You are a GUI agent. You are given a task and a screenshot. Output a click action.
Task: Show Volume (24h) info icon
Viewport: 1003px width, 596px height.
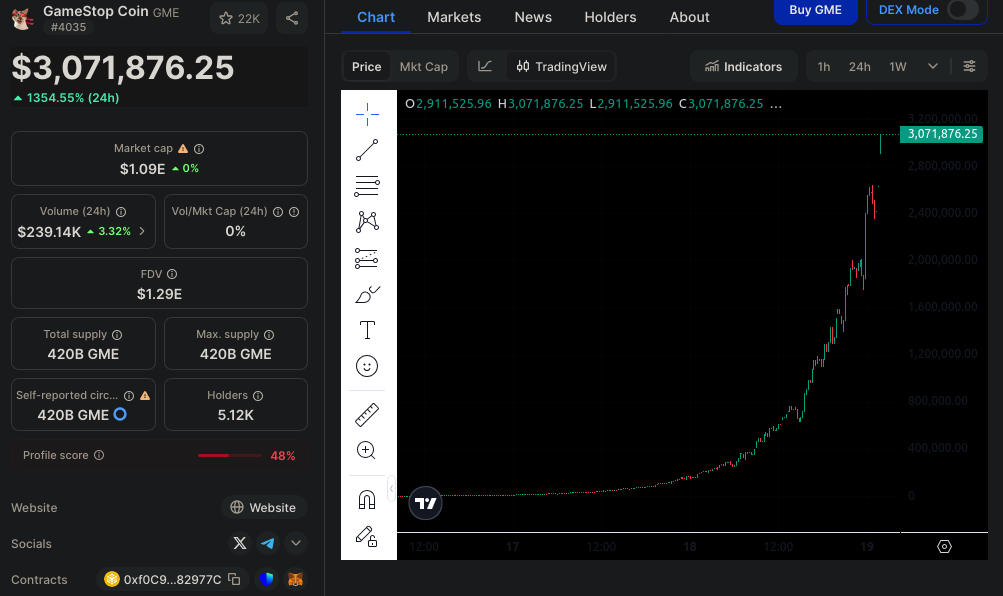(x=121, y=212)
